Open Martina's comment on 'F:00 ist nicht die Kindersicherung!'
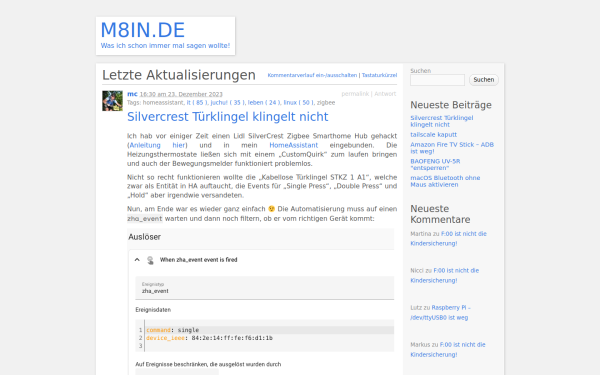 (x=448, y=238)
